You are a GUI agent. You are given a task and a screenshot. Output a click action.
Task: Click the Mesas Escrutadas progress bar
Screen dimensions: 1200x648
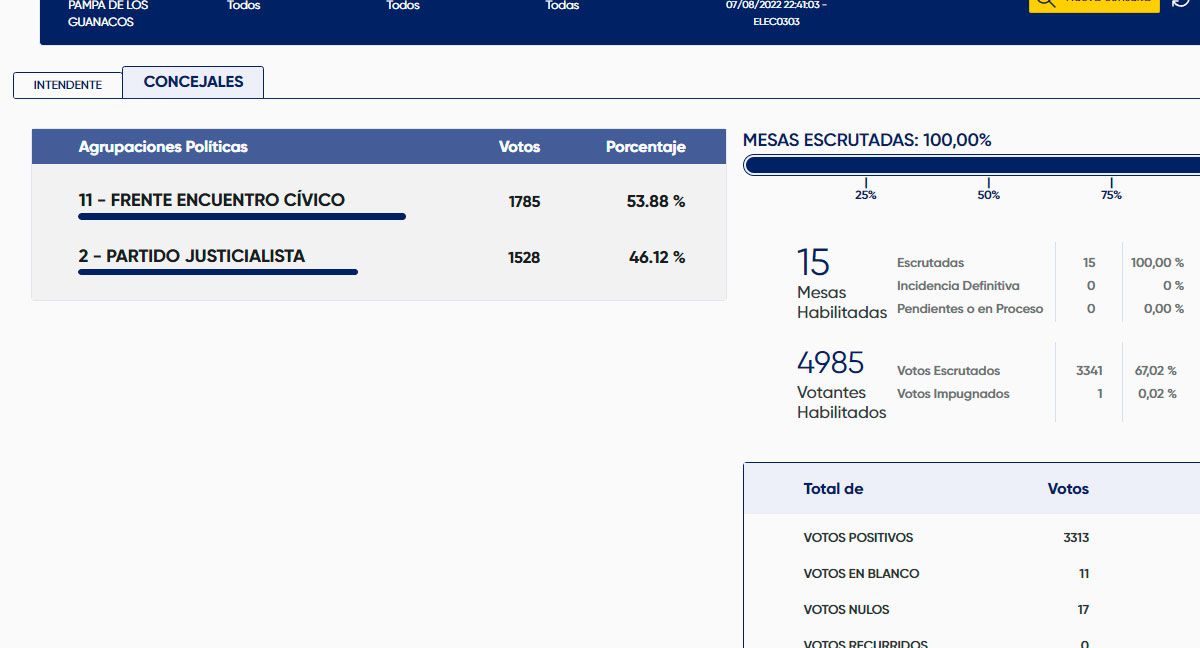pos(970,165)
